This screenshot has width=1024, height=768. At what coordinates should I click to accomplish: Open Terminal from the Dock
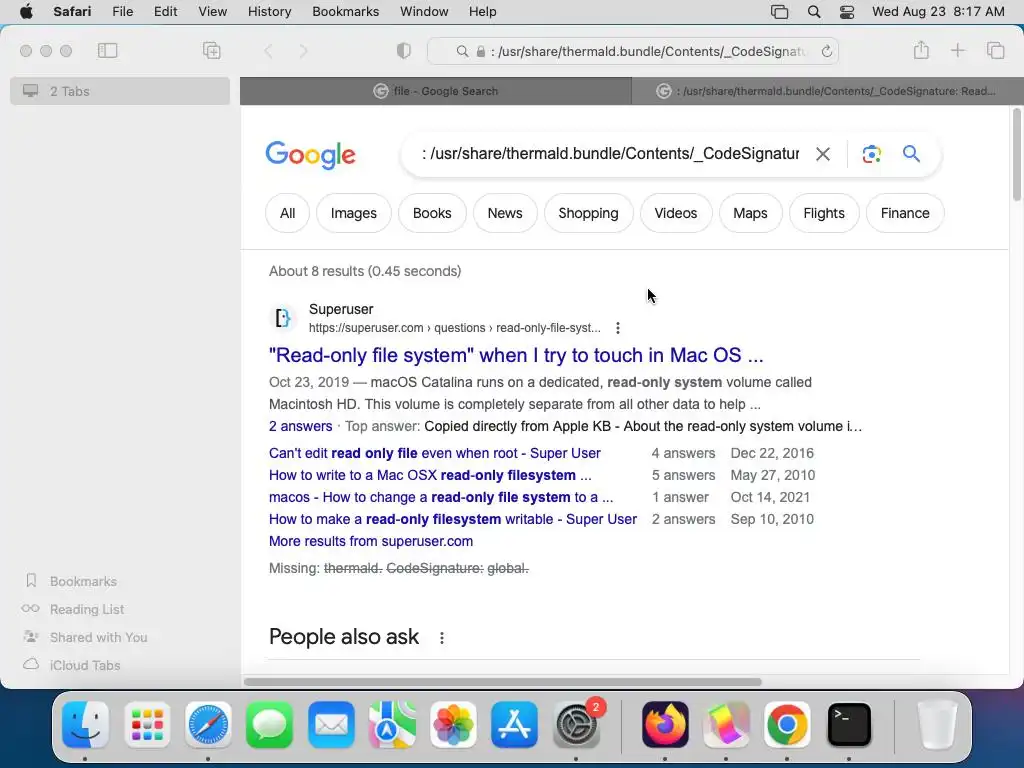click(849, 724)
